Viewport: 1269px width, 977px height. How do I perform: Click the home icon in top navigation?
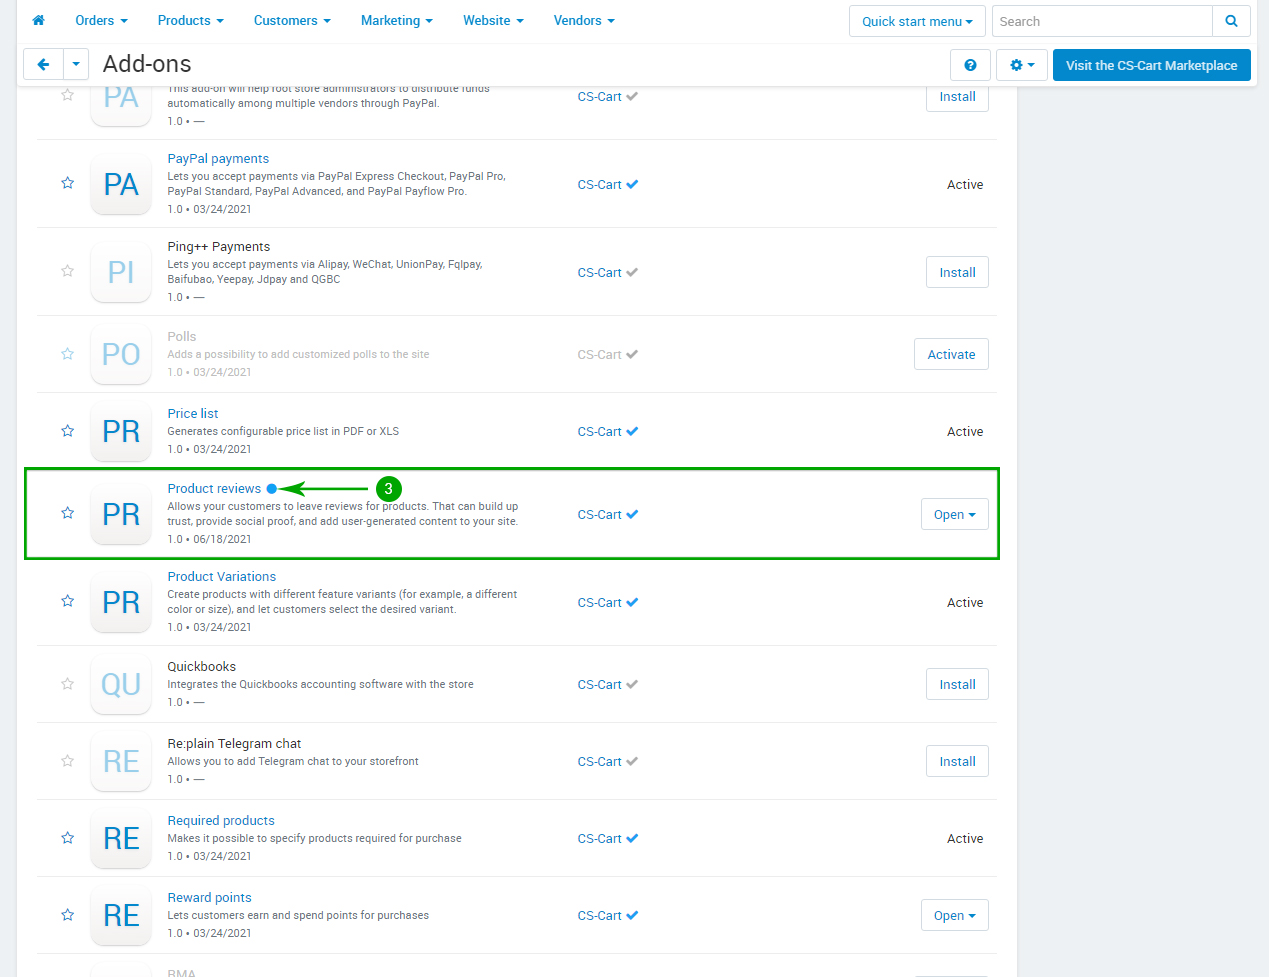click(x=38, y=20)
